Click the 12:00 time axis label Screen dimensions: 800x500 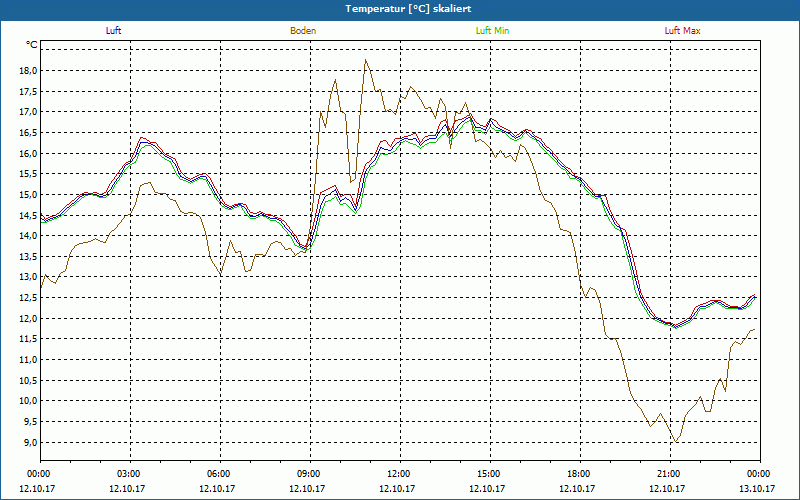point(397,474)
